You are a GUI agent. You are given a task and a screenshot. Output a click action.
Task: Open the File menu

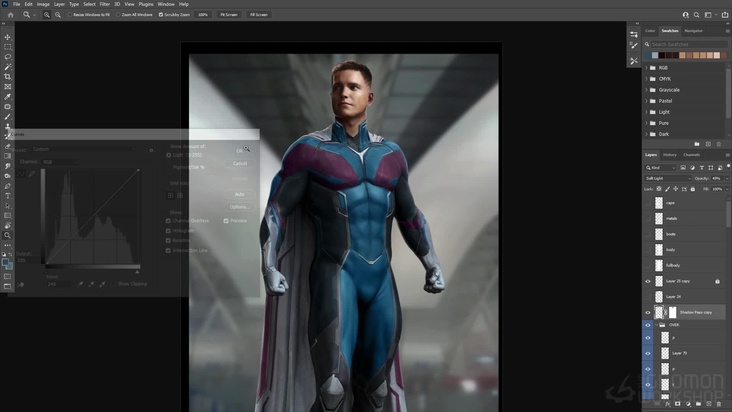[16, 4]
